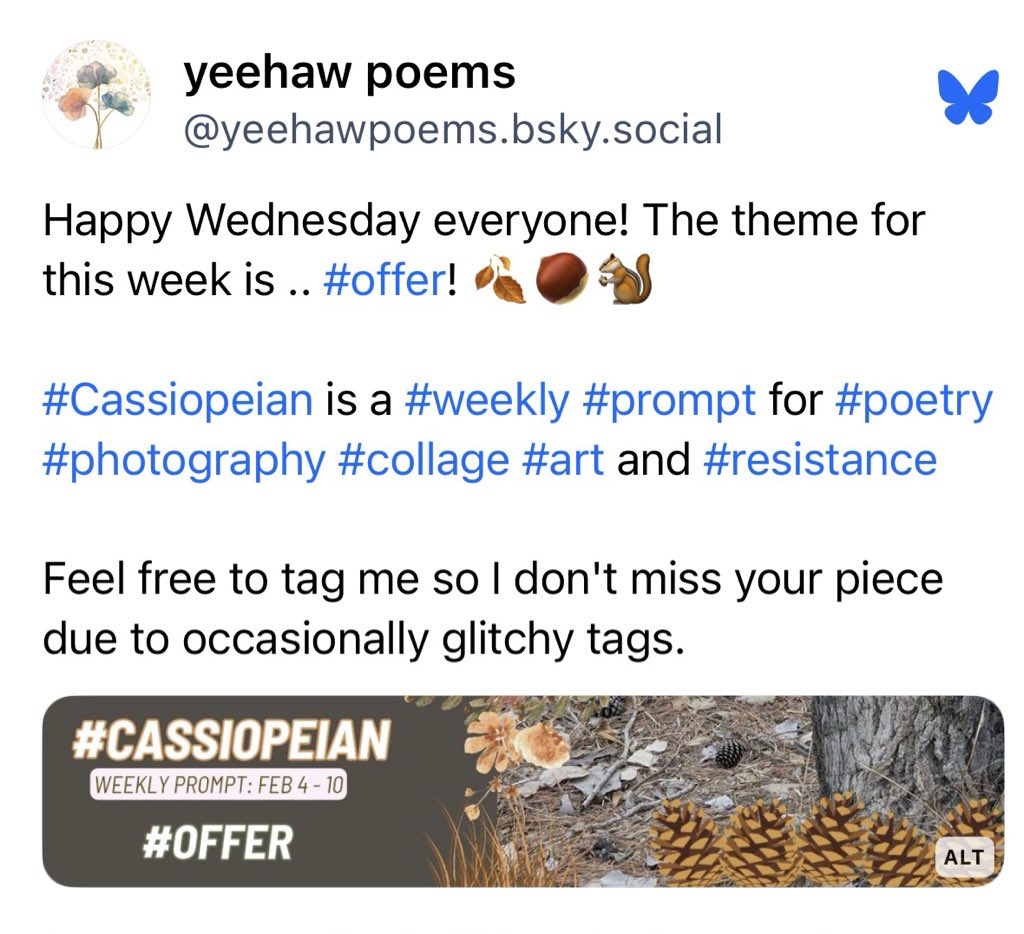Tap the #art hashtag link

562,461
